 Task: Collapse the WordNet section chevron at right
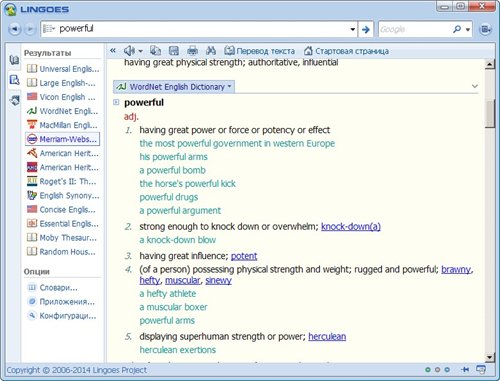(475, 86)
